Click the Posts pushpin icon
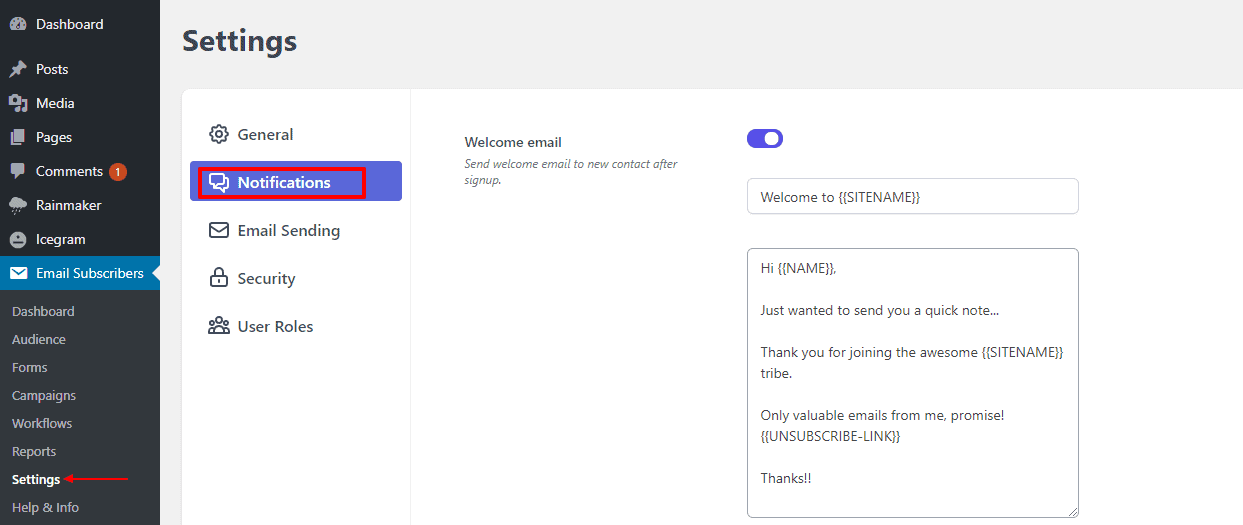 click(x=18, y=69)
